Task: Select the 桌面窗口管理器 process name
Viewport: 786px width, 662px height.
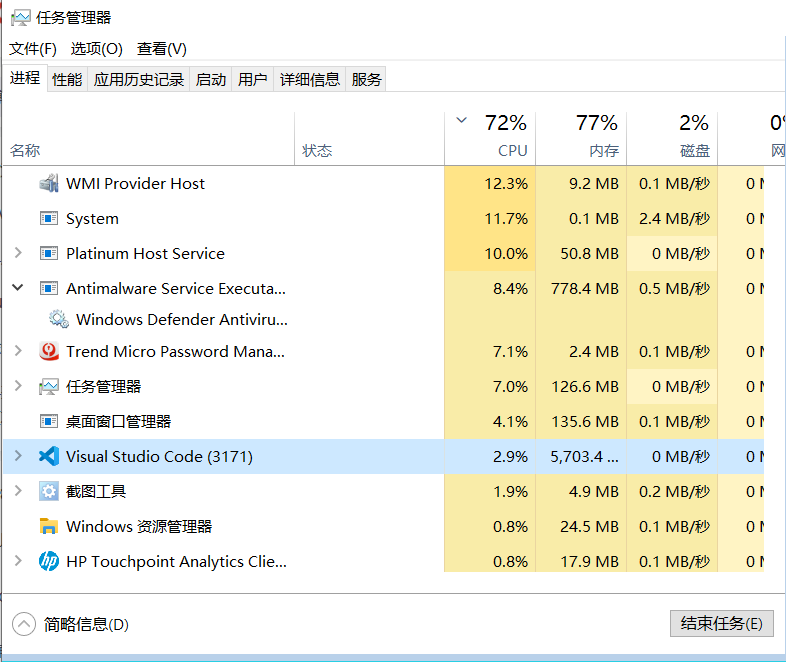Action: pos(118,421)
